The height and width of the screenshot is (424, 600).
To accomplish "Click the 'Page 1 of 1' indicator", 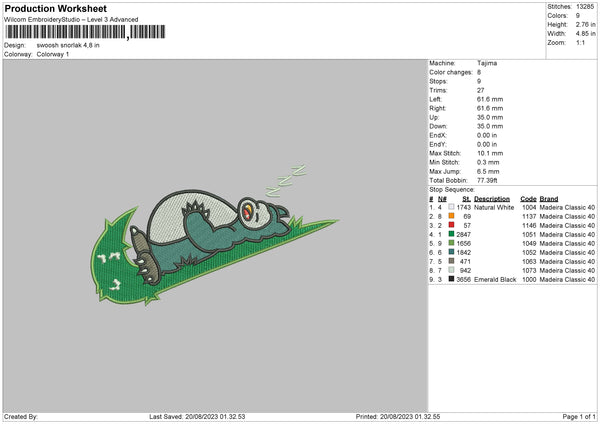I will [x=579, y=417].
